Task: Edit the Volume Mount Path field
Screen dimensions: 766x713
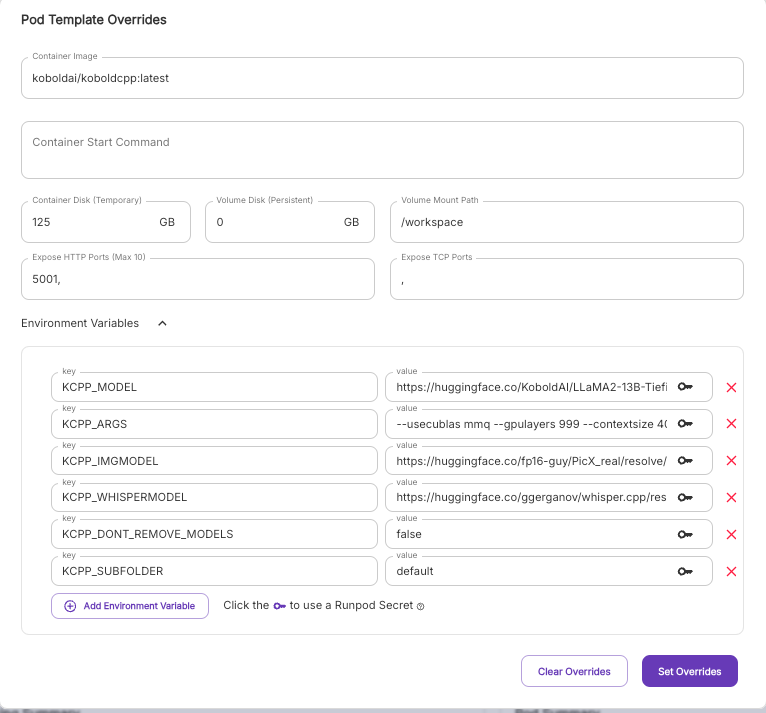Action: click(x=566, y=222)
